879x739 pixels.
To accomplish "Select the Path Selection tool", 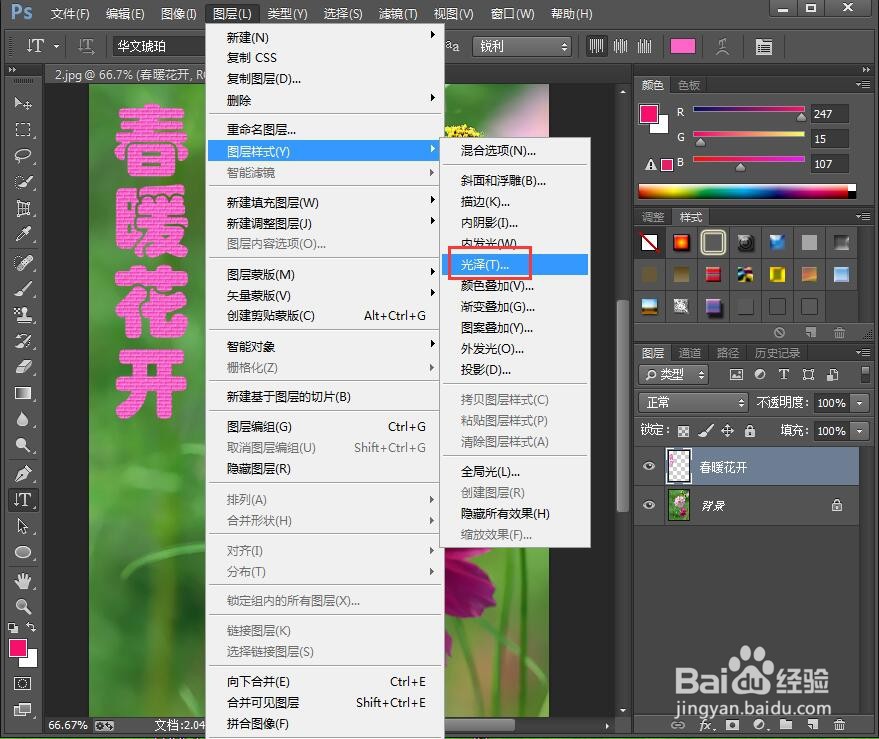I will click(x=23, y=526).
